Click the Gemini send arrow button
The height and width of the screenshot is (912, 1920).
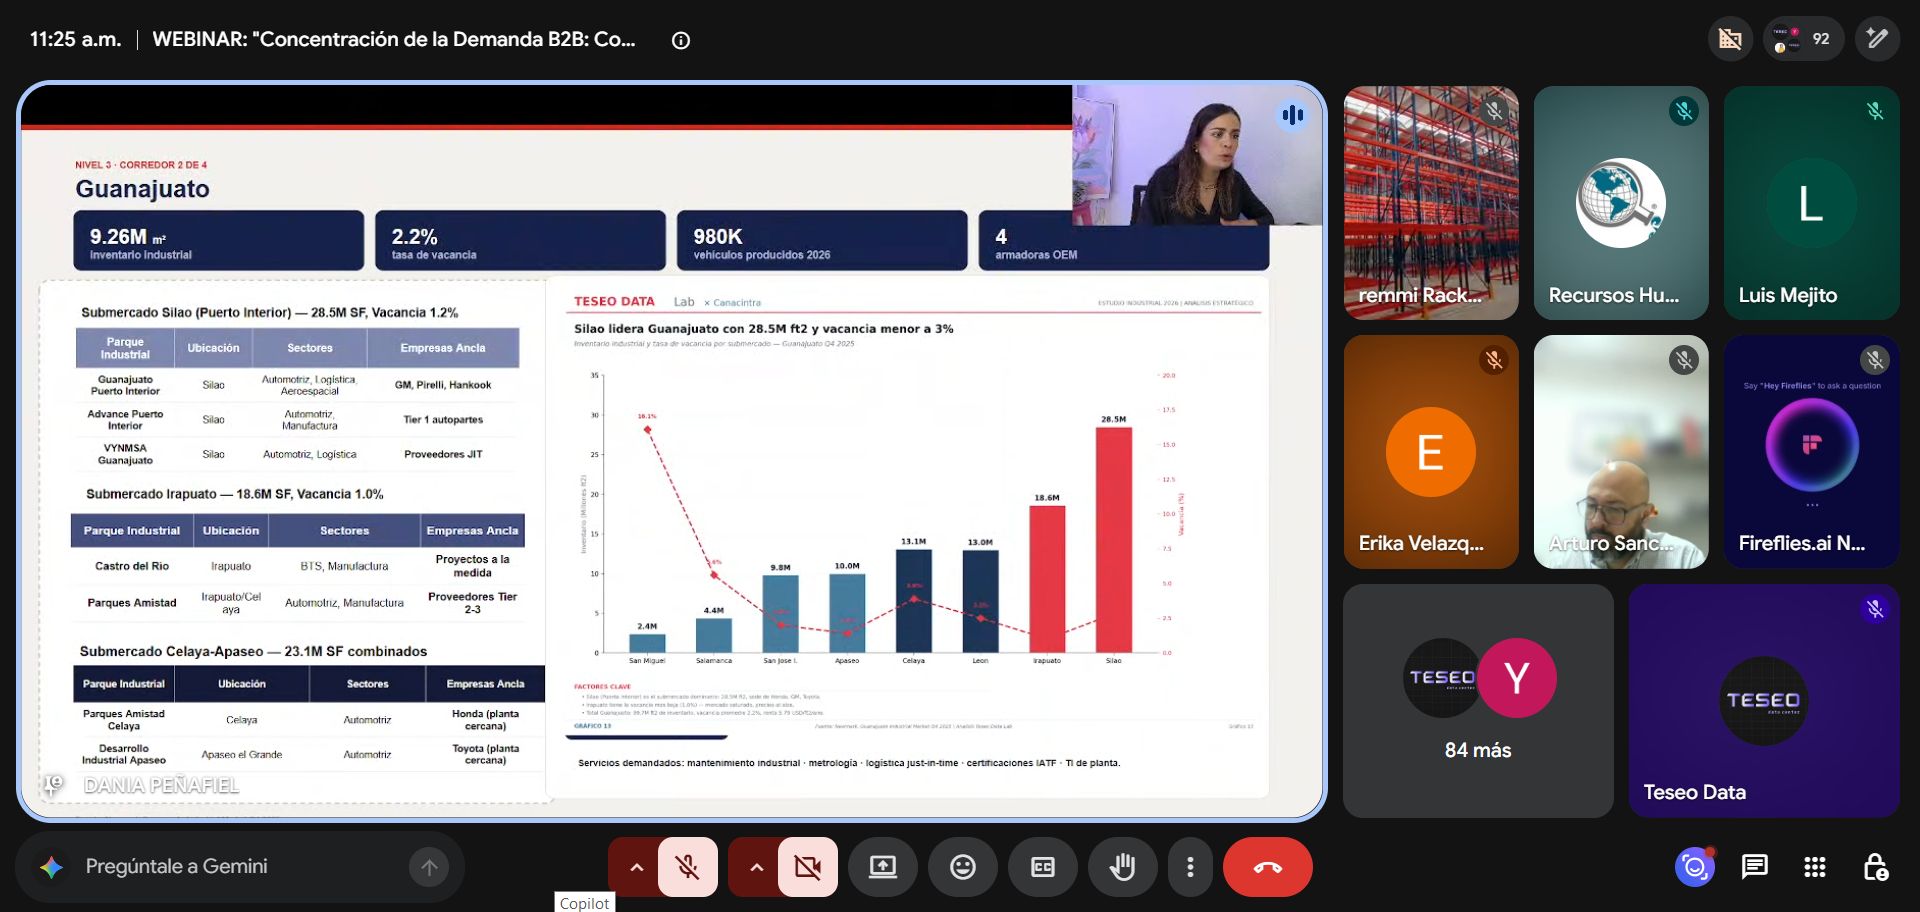pyautogui.click(x=429, y=867)
